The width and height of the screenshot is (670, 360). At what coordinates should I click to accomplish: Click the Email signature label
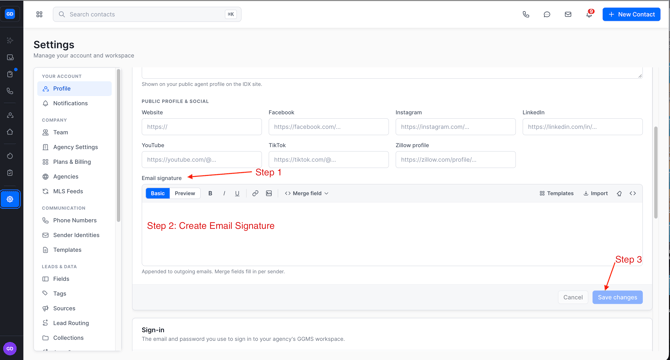(162, 178)
